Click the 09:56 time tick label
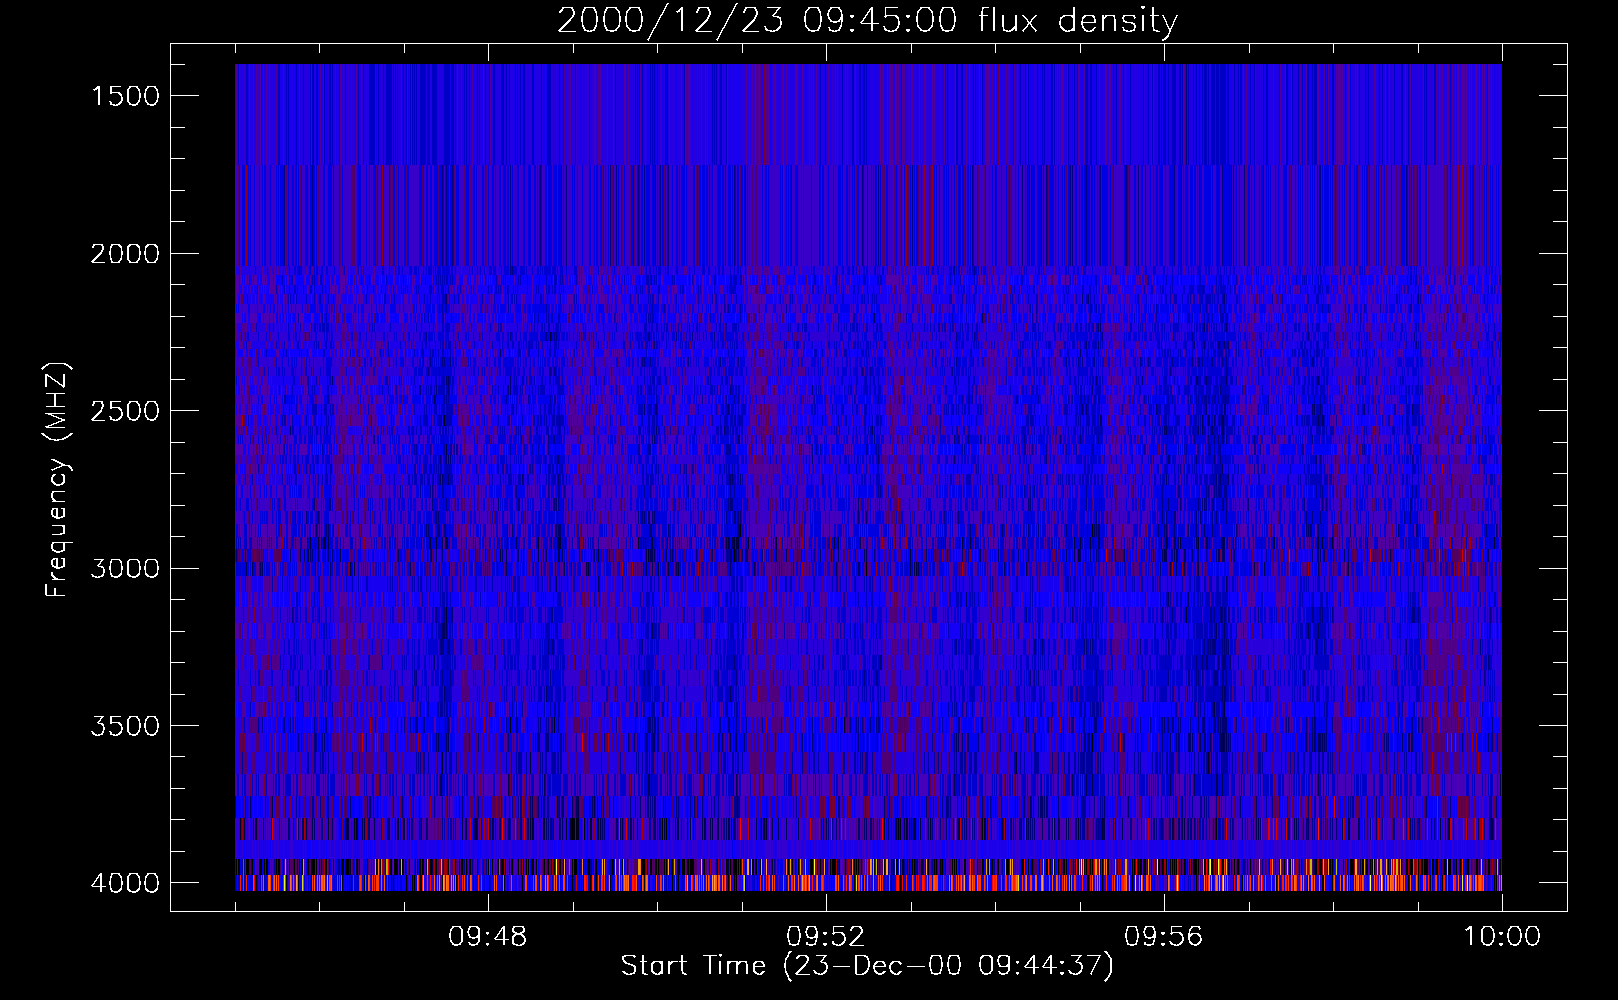 click(x=1163, y=937)
